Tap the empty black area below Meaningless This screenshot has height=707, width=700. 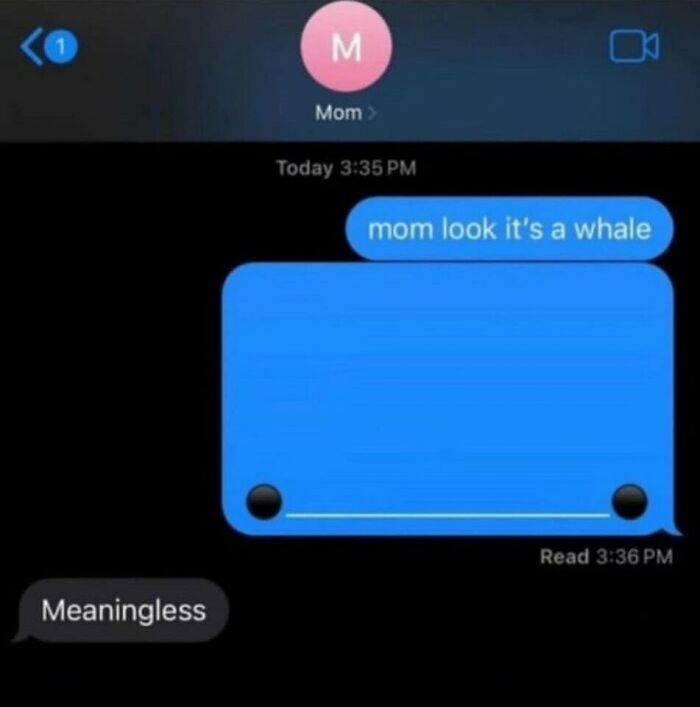coord(350,676)
